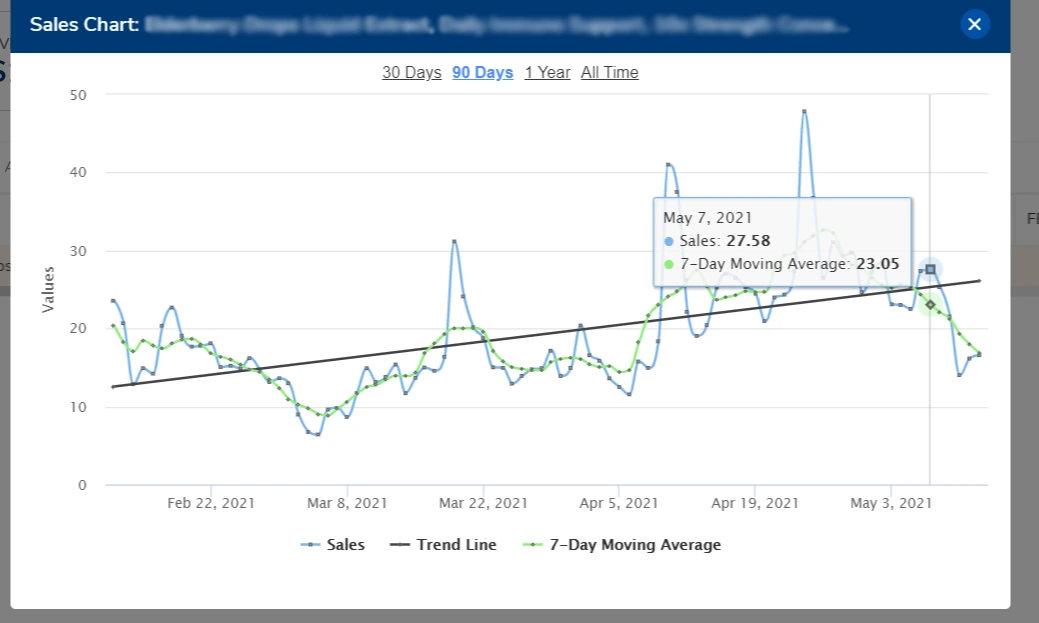Click the blue Sales legend marker icon
The width and height of the screenshot is (1039, 623).
point(312,545)
